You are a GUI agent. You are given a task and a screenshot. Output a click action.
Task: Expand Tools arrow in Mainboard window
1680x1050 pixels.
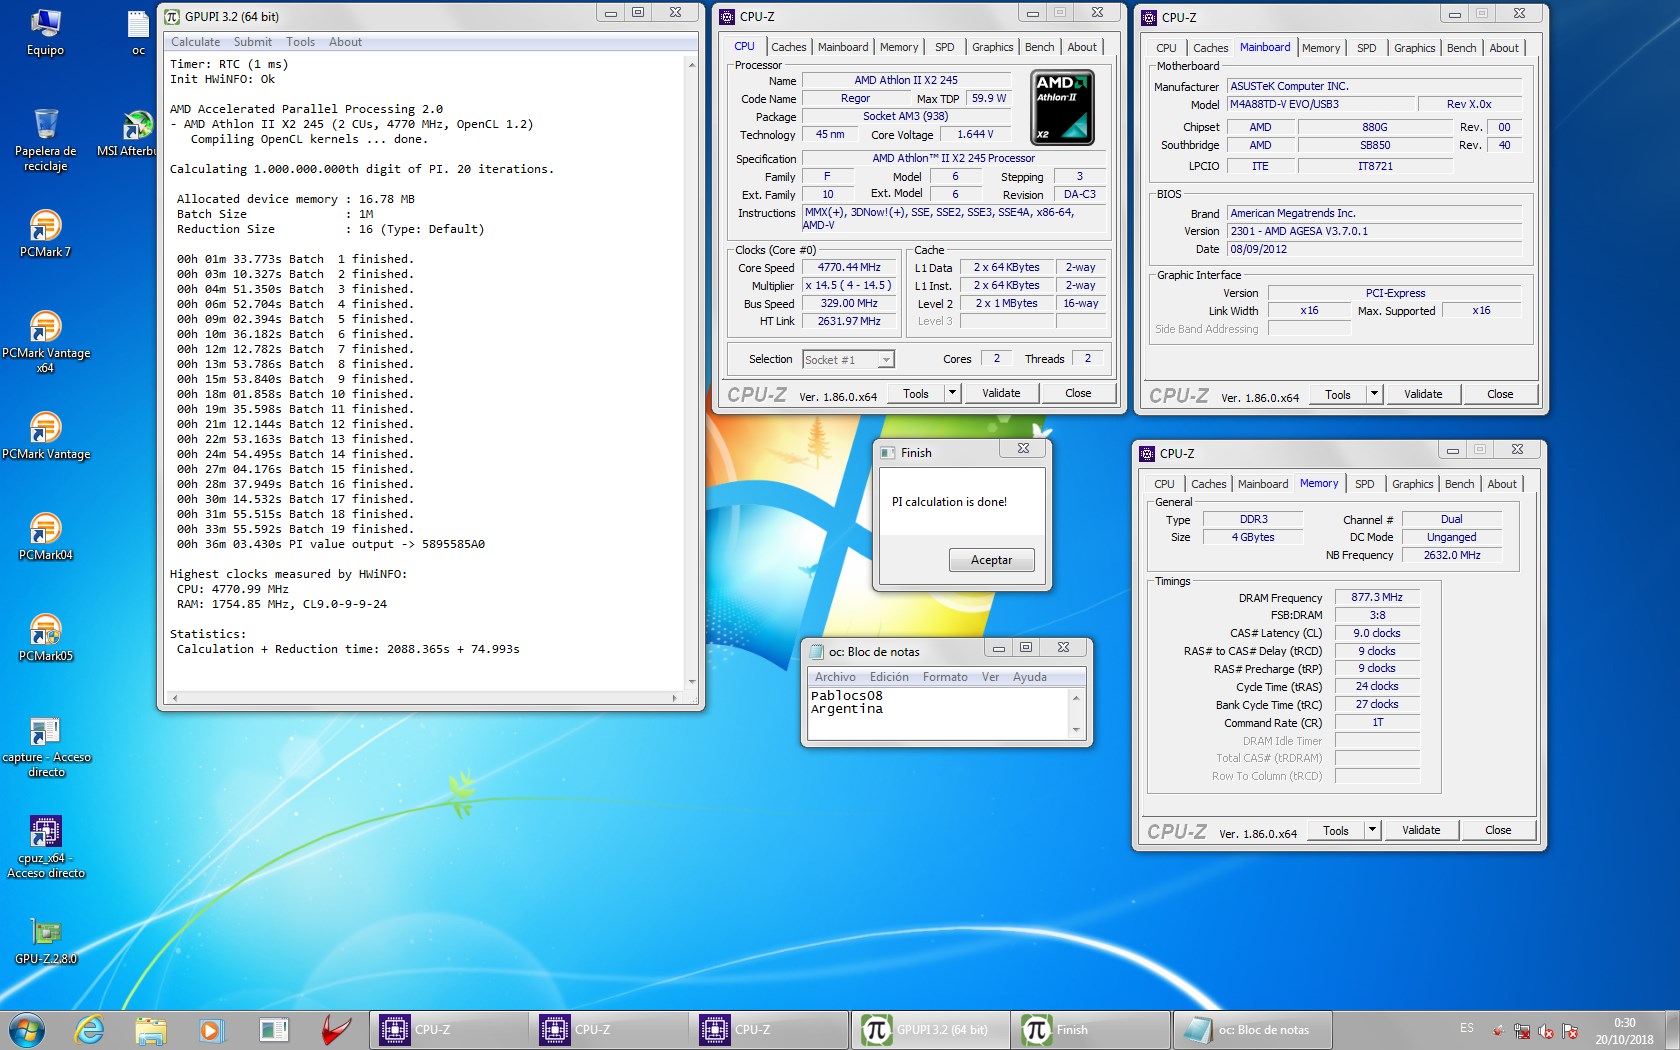click(x=1374, y=394)
